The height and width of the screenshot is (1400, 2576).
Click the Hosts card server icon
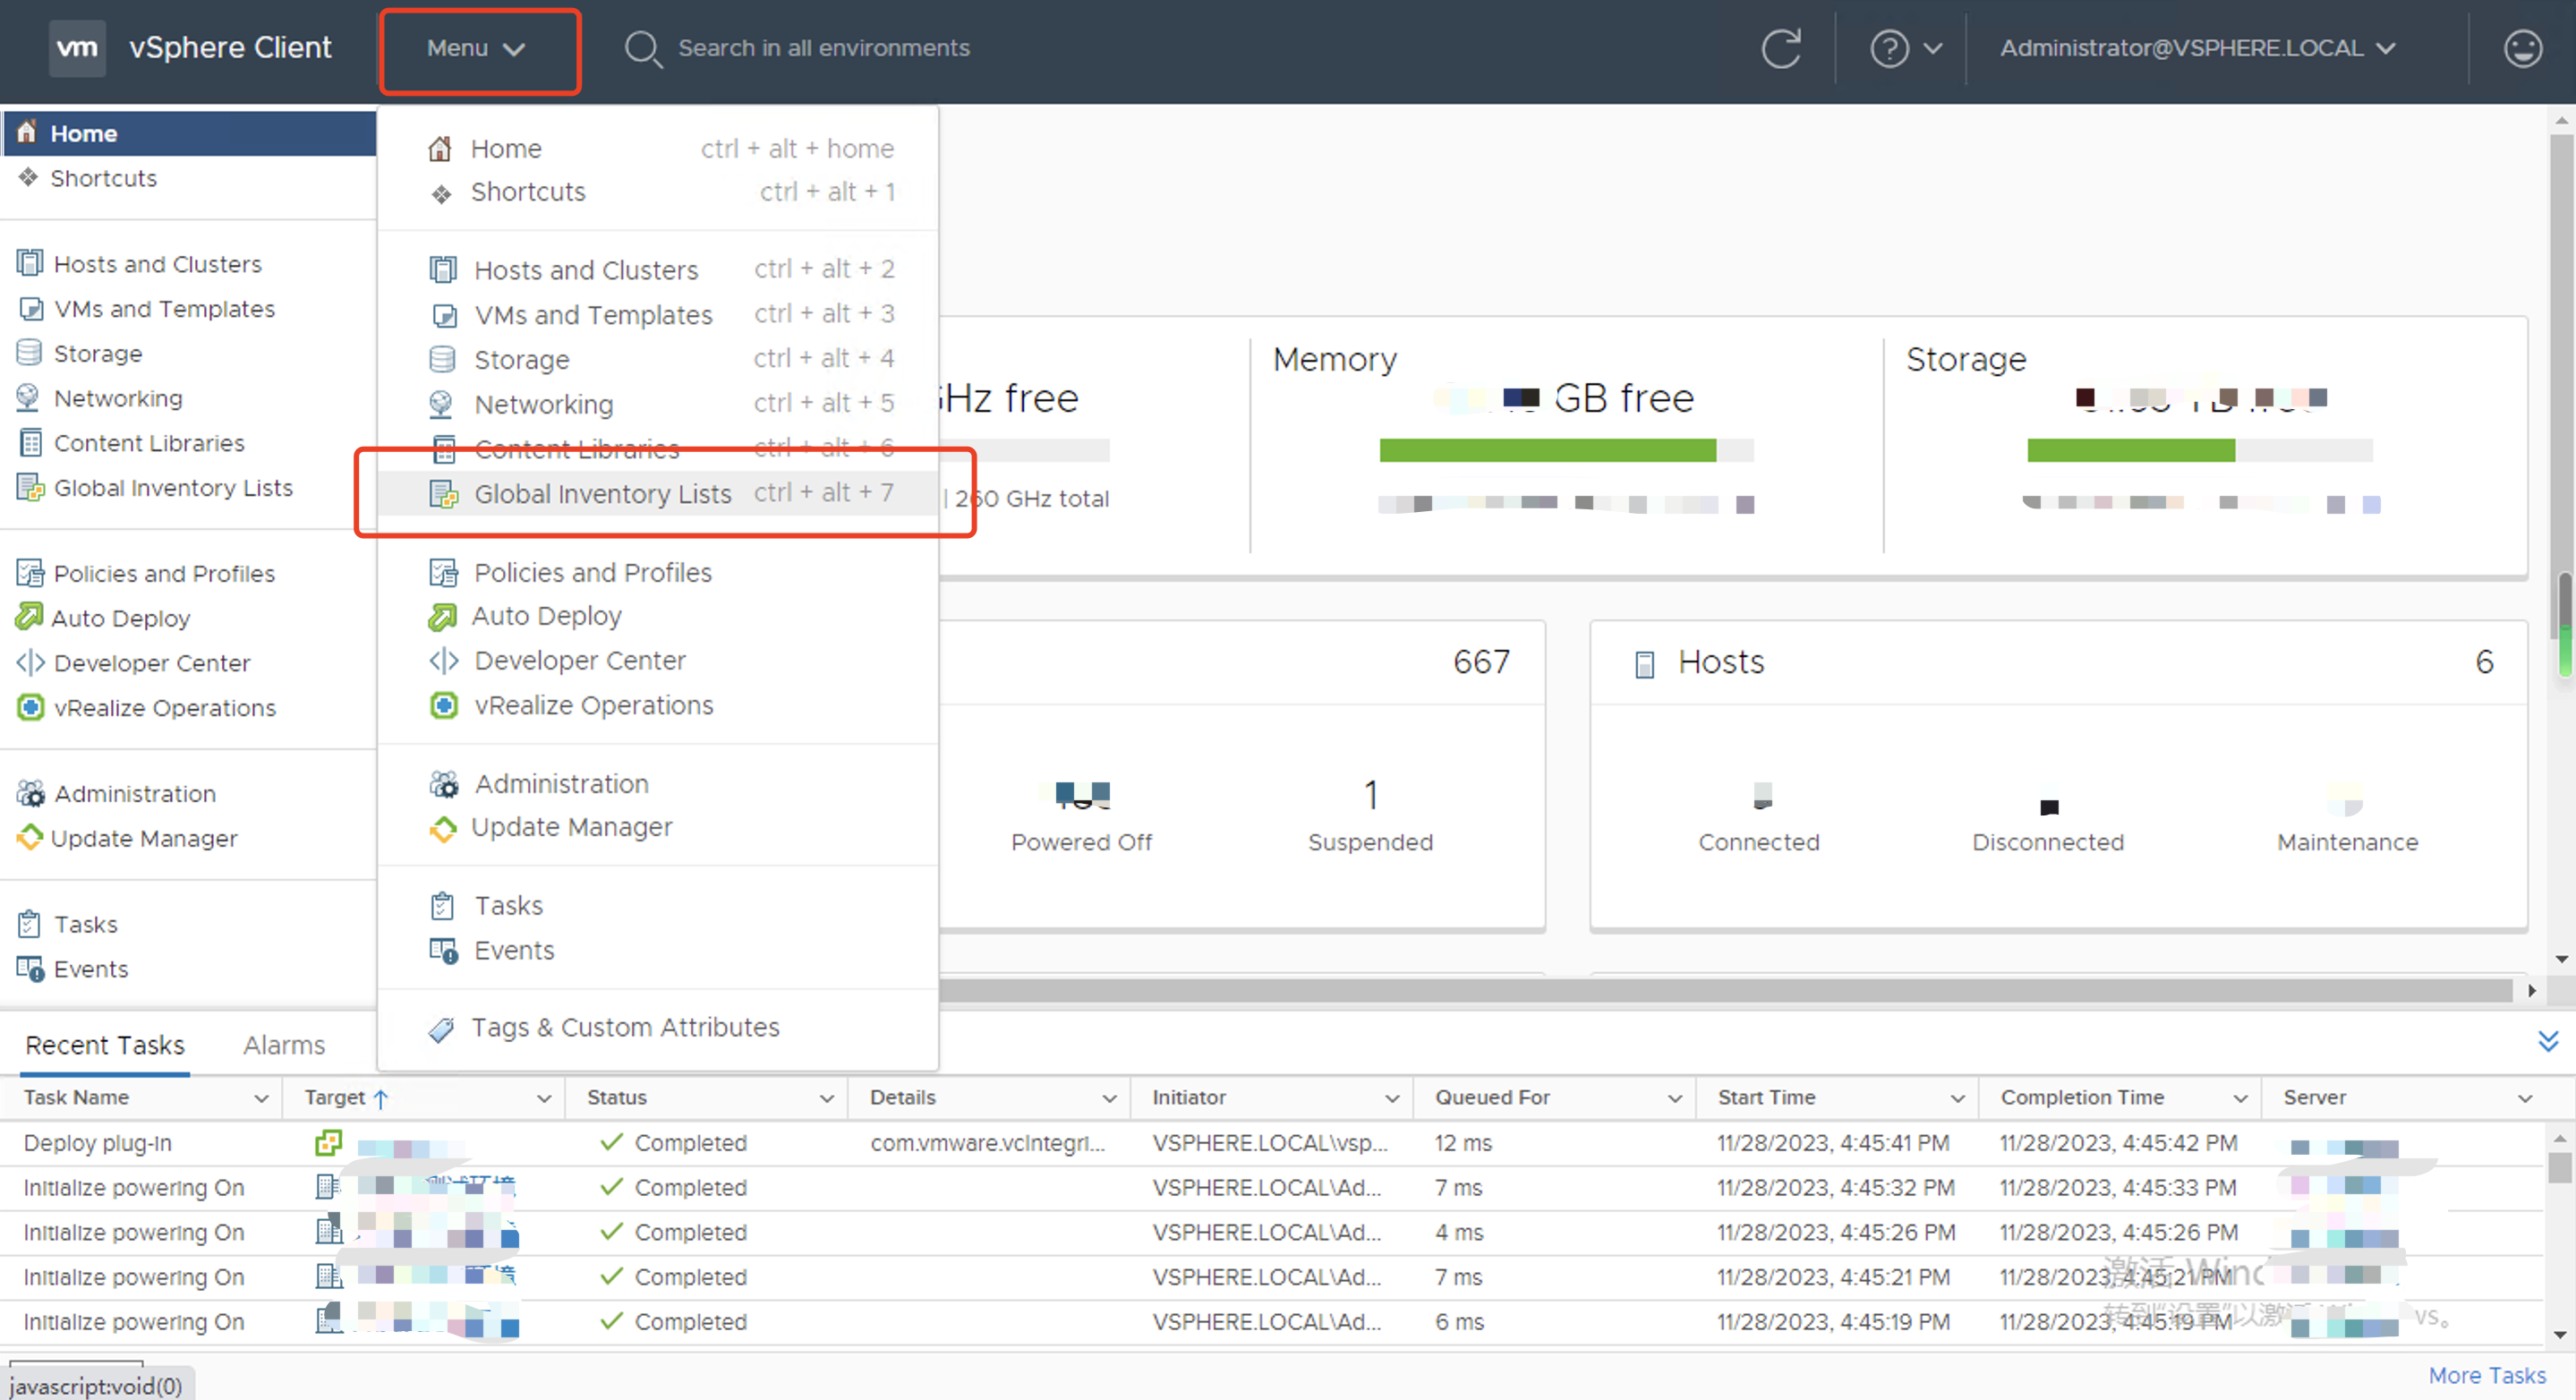pyautogui.click(x=1644, y=664)
